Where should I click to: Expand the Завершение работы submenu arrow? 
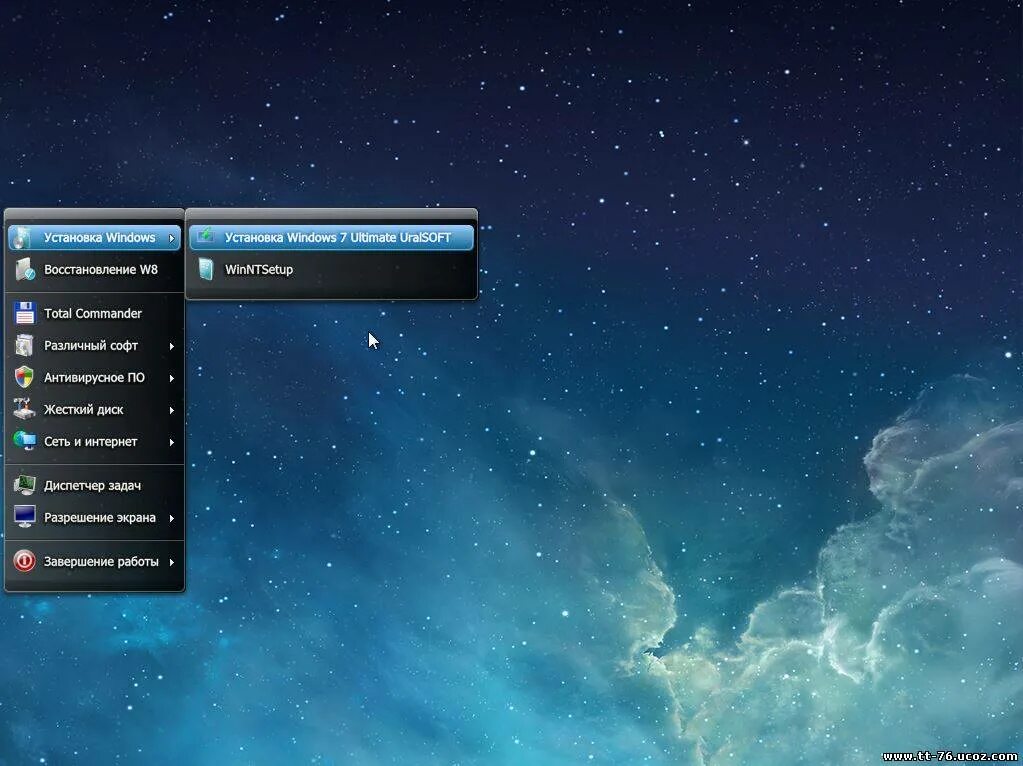(172, 562)
